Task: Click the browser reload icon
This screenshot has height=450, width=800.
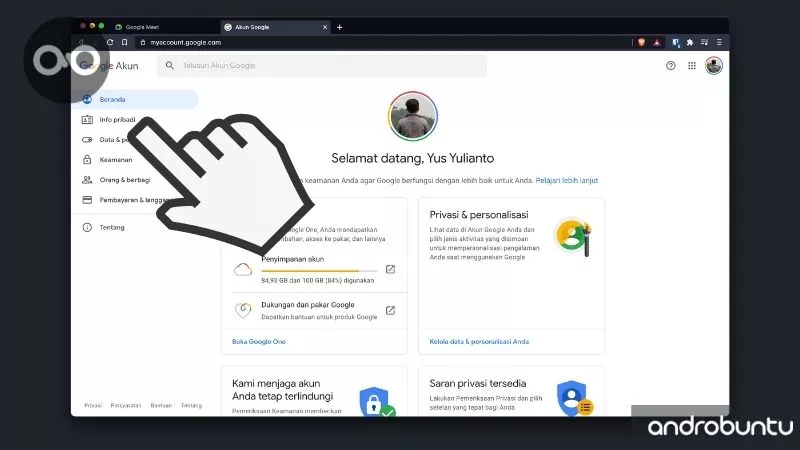Action: click(110, 42)
